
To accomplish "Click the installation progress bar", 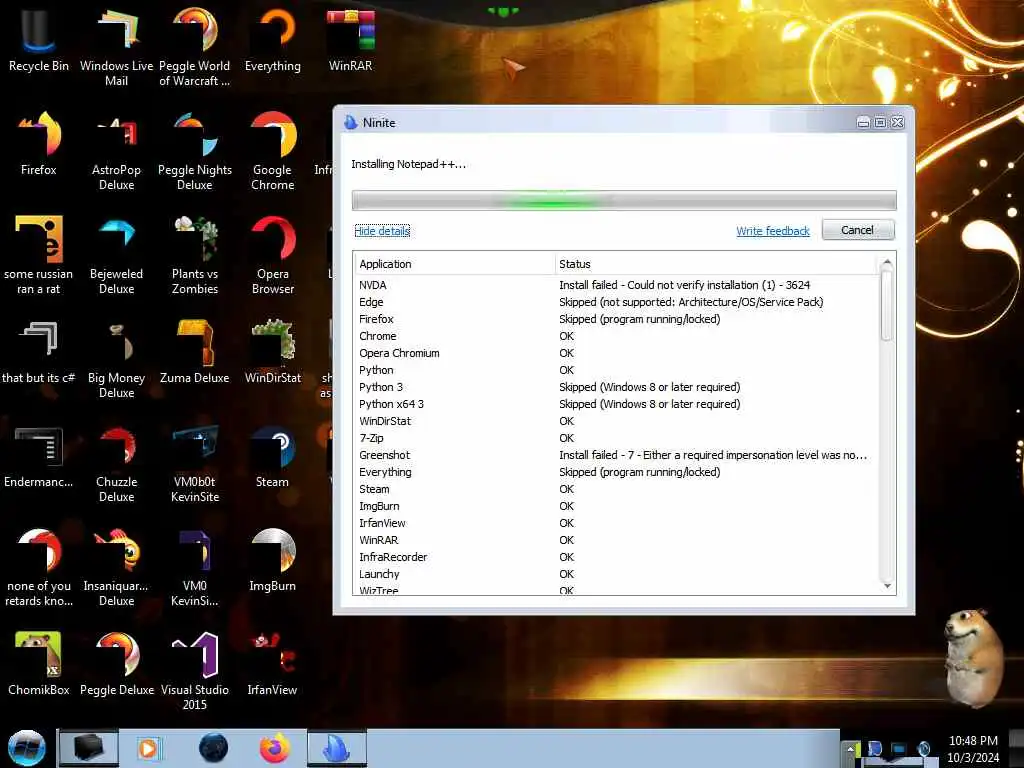I will tap(624, 200).
